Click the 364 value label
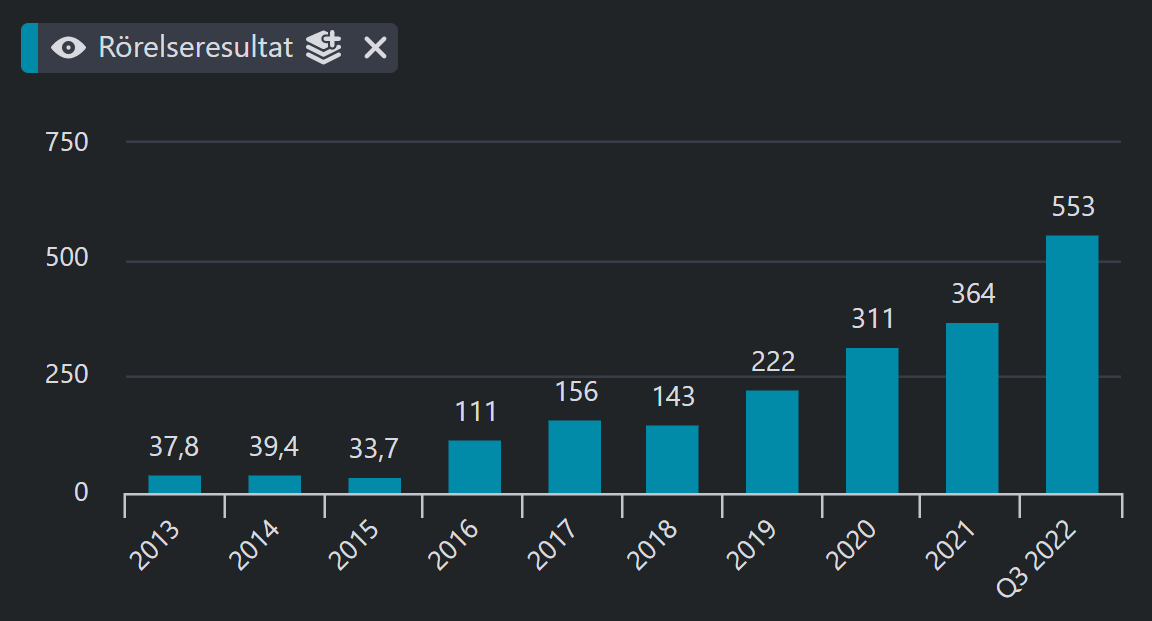 (973, 294)
